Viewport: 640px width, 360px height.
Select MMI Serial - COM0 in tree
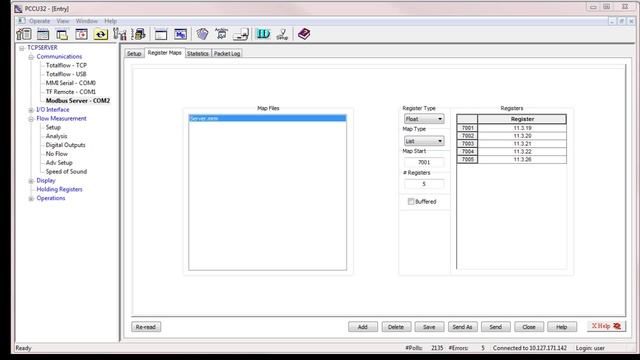coord(71,83)
